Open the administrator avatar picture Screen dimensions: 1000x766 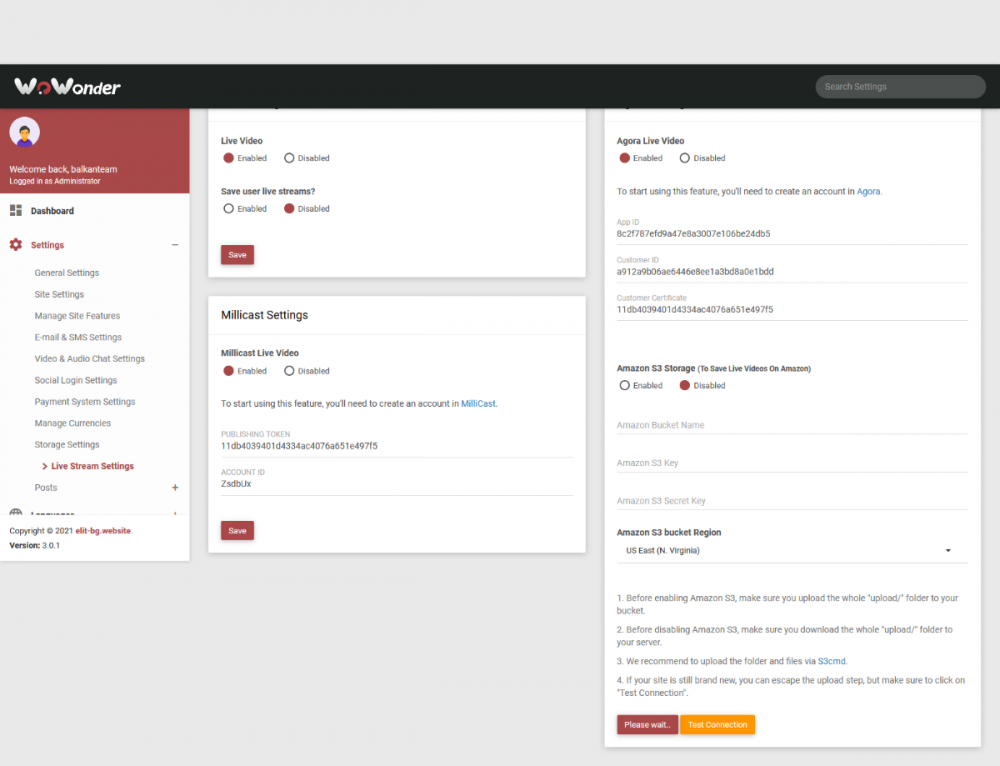pos(25,132)
